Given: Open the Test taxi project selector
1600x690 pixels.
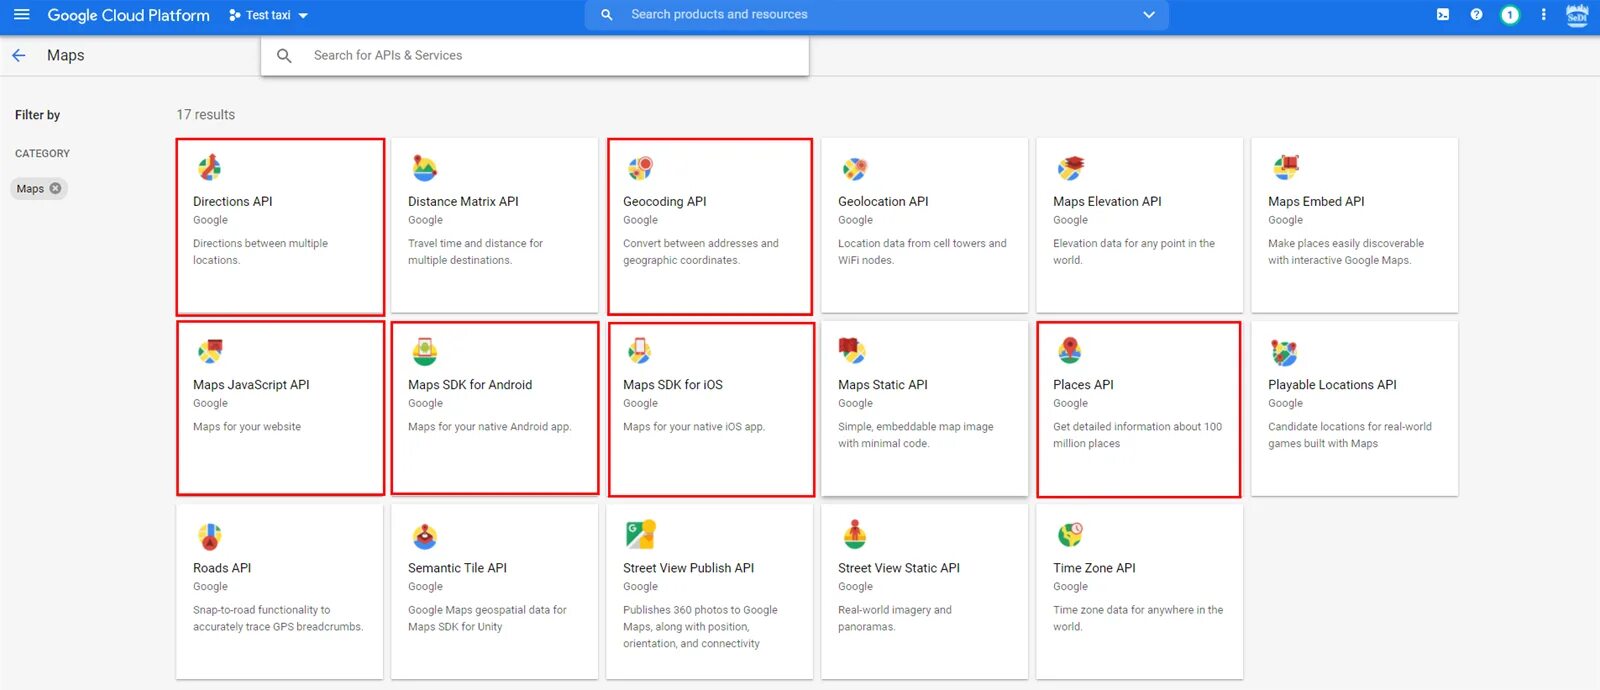Looking at the screenshot, I should [x=268, y=15].
